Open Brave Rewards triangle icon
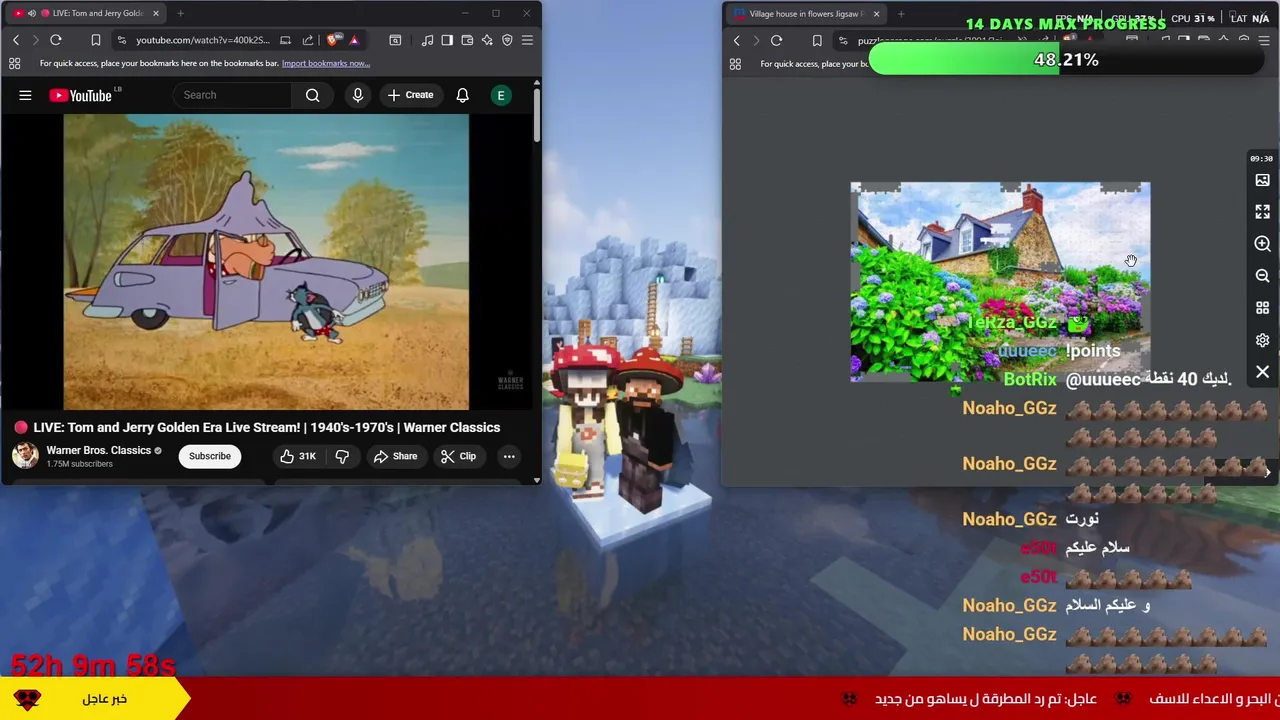This screenshot has width=1280, height=720. pos(354,40)
